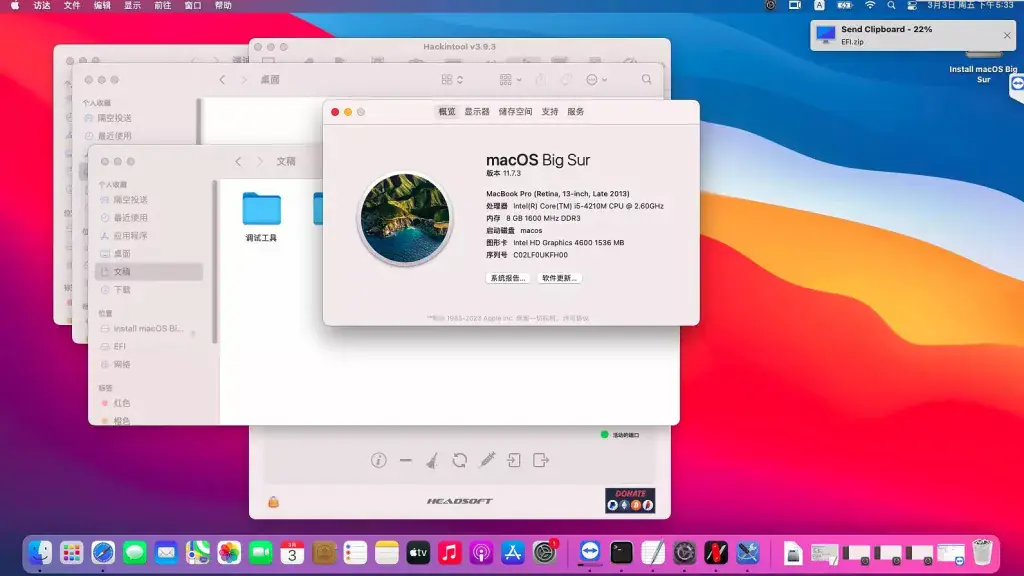Open the 访达 menu in menu bar
Screen dimensions: 1024x576
pyautogui.click(x=42, y=5)
